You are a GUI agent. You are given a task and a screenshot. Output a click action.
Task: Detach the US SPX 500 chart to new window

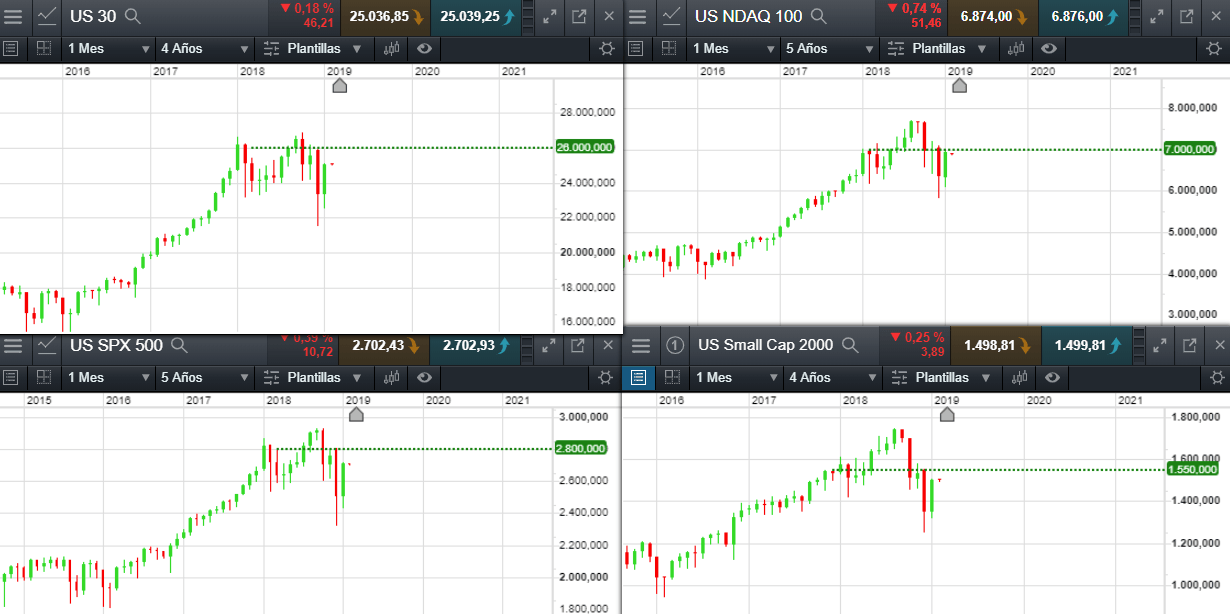[x=580, y=346]
